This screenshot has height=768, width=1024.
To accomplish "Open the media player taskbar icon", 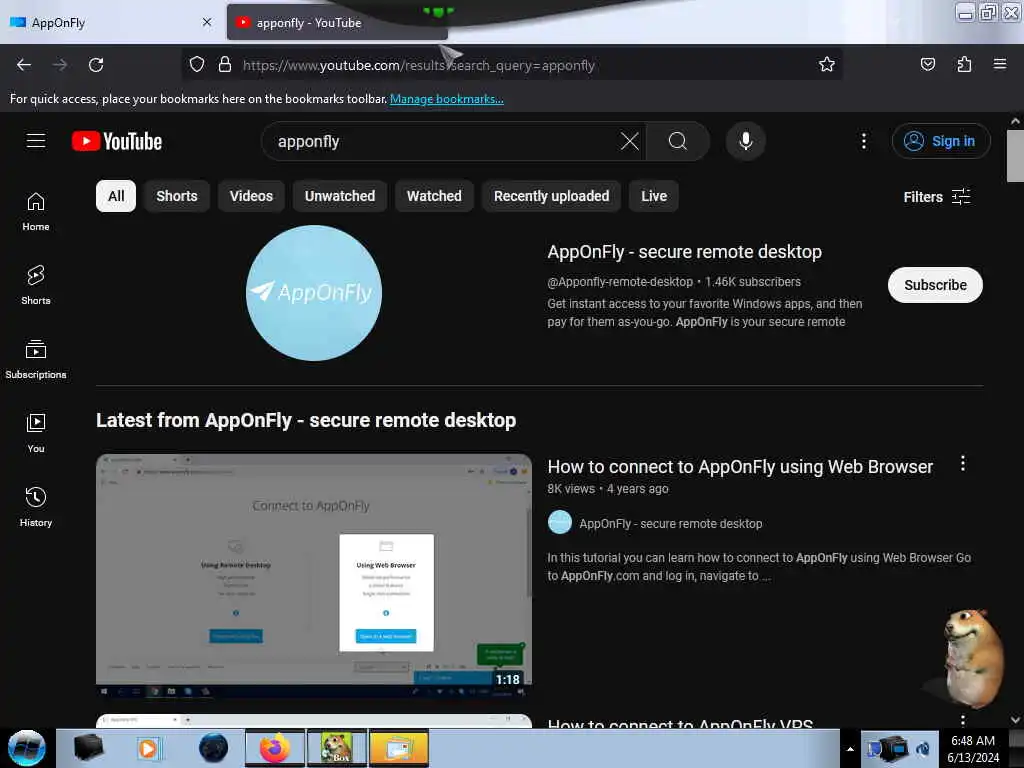I will (148, 748).
